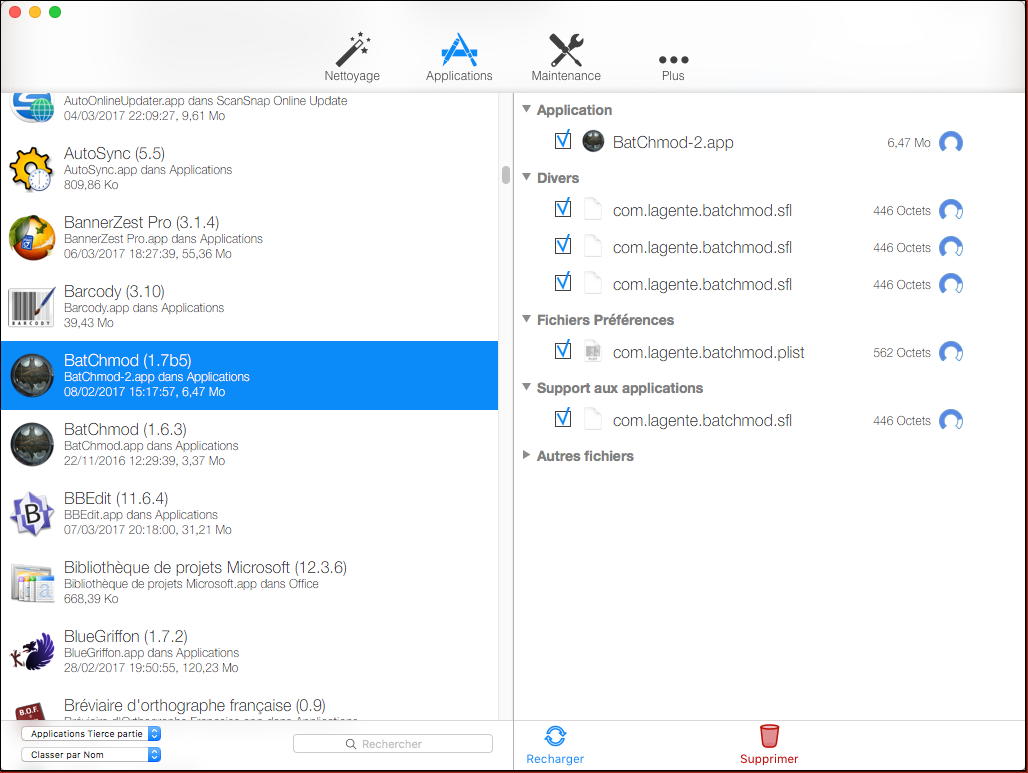This screenshot has width=1028, height=773.
Task: Uncheck the com.lagente.batchmod.plist checkbox
Action: (563, 350)
